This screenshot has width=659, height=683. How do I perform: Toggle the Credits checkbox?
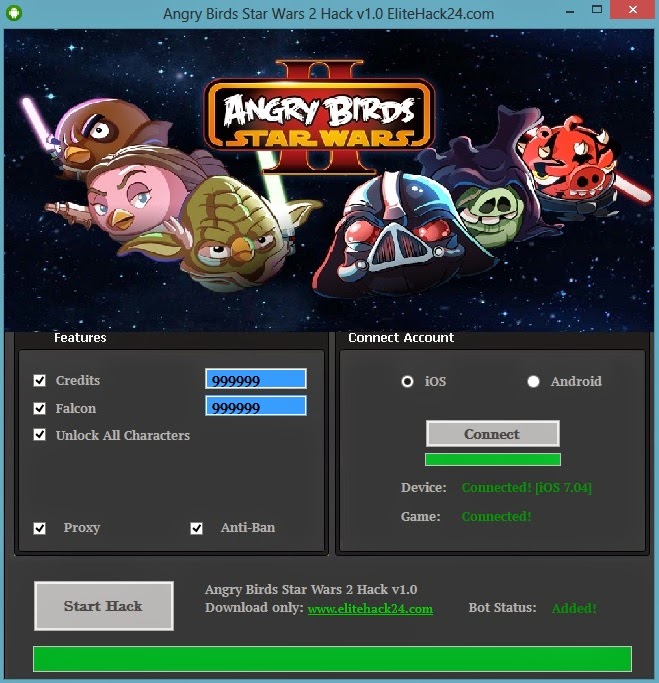(40, 380)
